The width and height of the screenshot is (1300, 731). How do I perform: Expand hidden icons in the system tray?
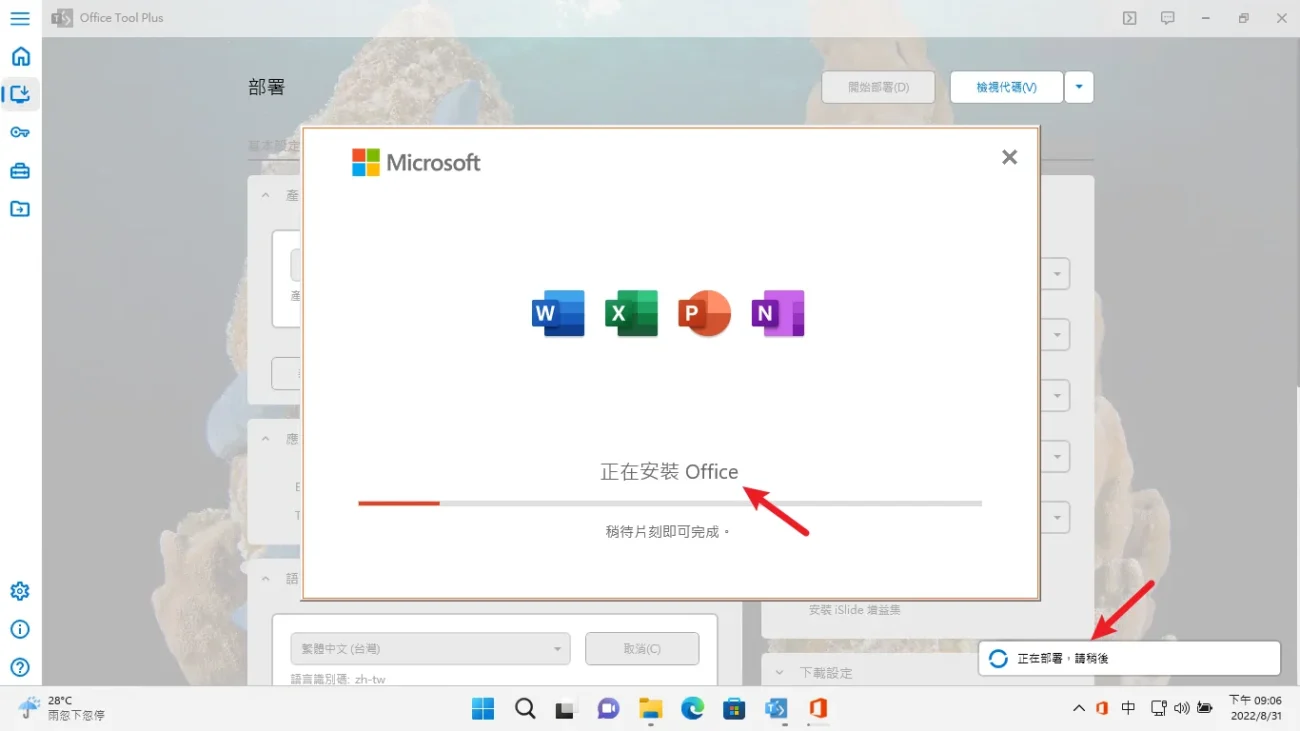point(1078,708)
